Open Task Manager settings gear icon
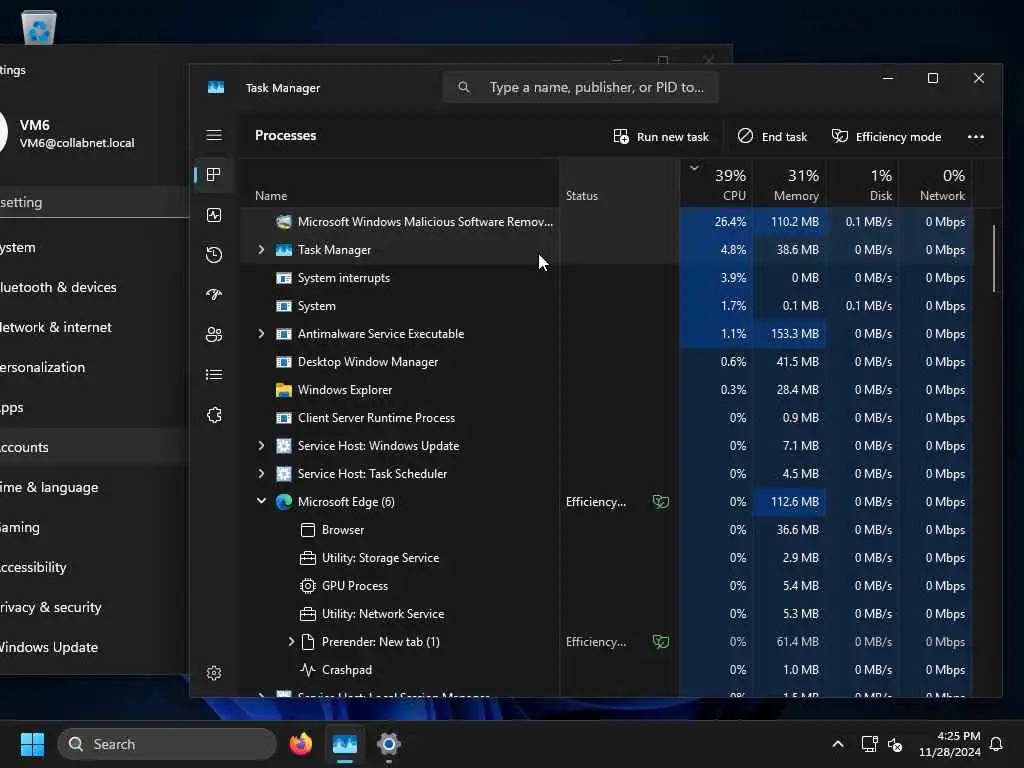 214,673
